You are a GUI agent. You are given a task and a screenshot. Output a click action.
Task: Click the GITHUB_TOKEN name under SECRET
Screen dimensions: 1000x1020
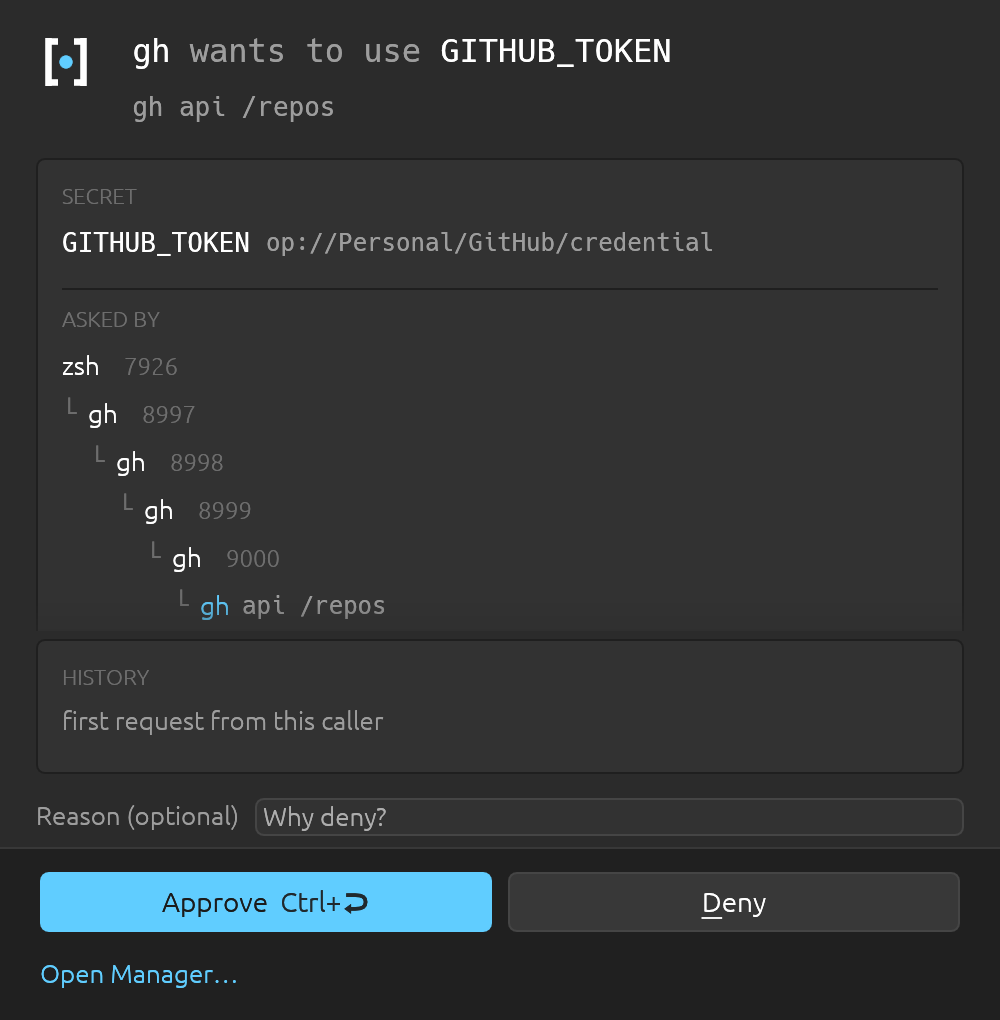coord(155,243)
